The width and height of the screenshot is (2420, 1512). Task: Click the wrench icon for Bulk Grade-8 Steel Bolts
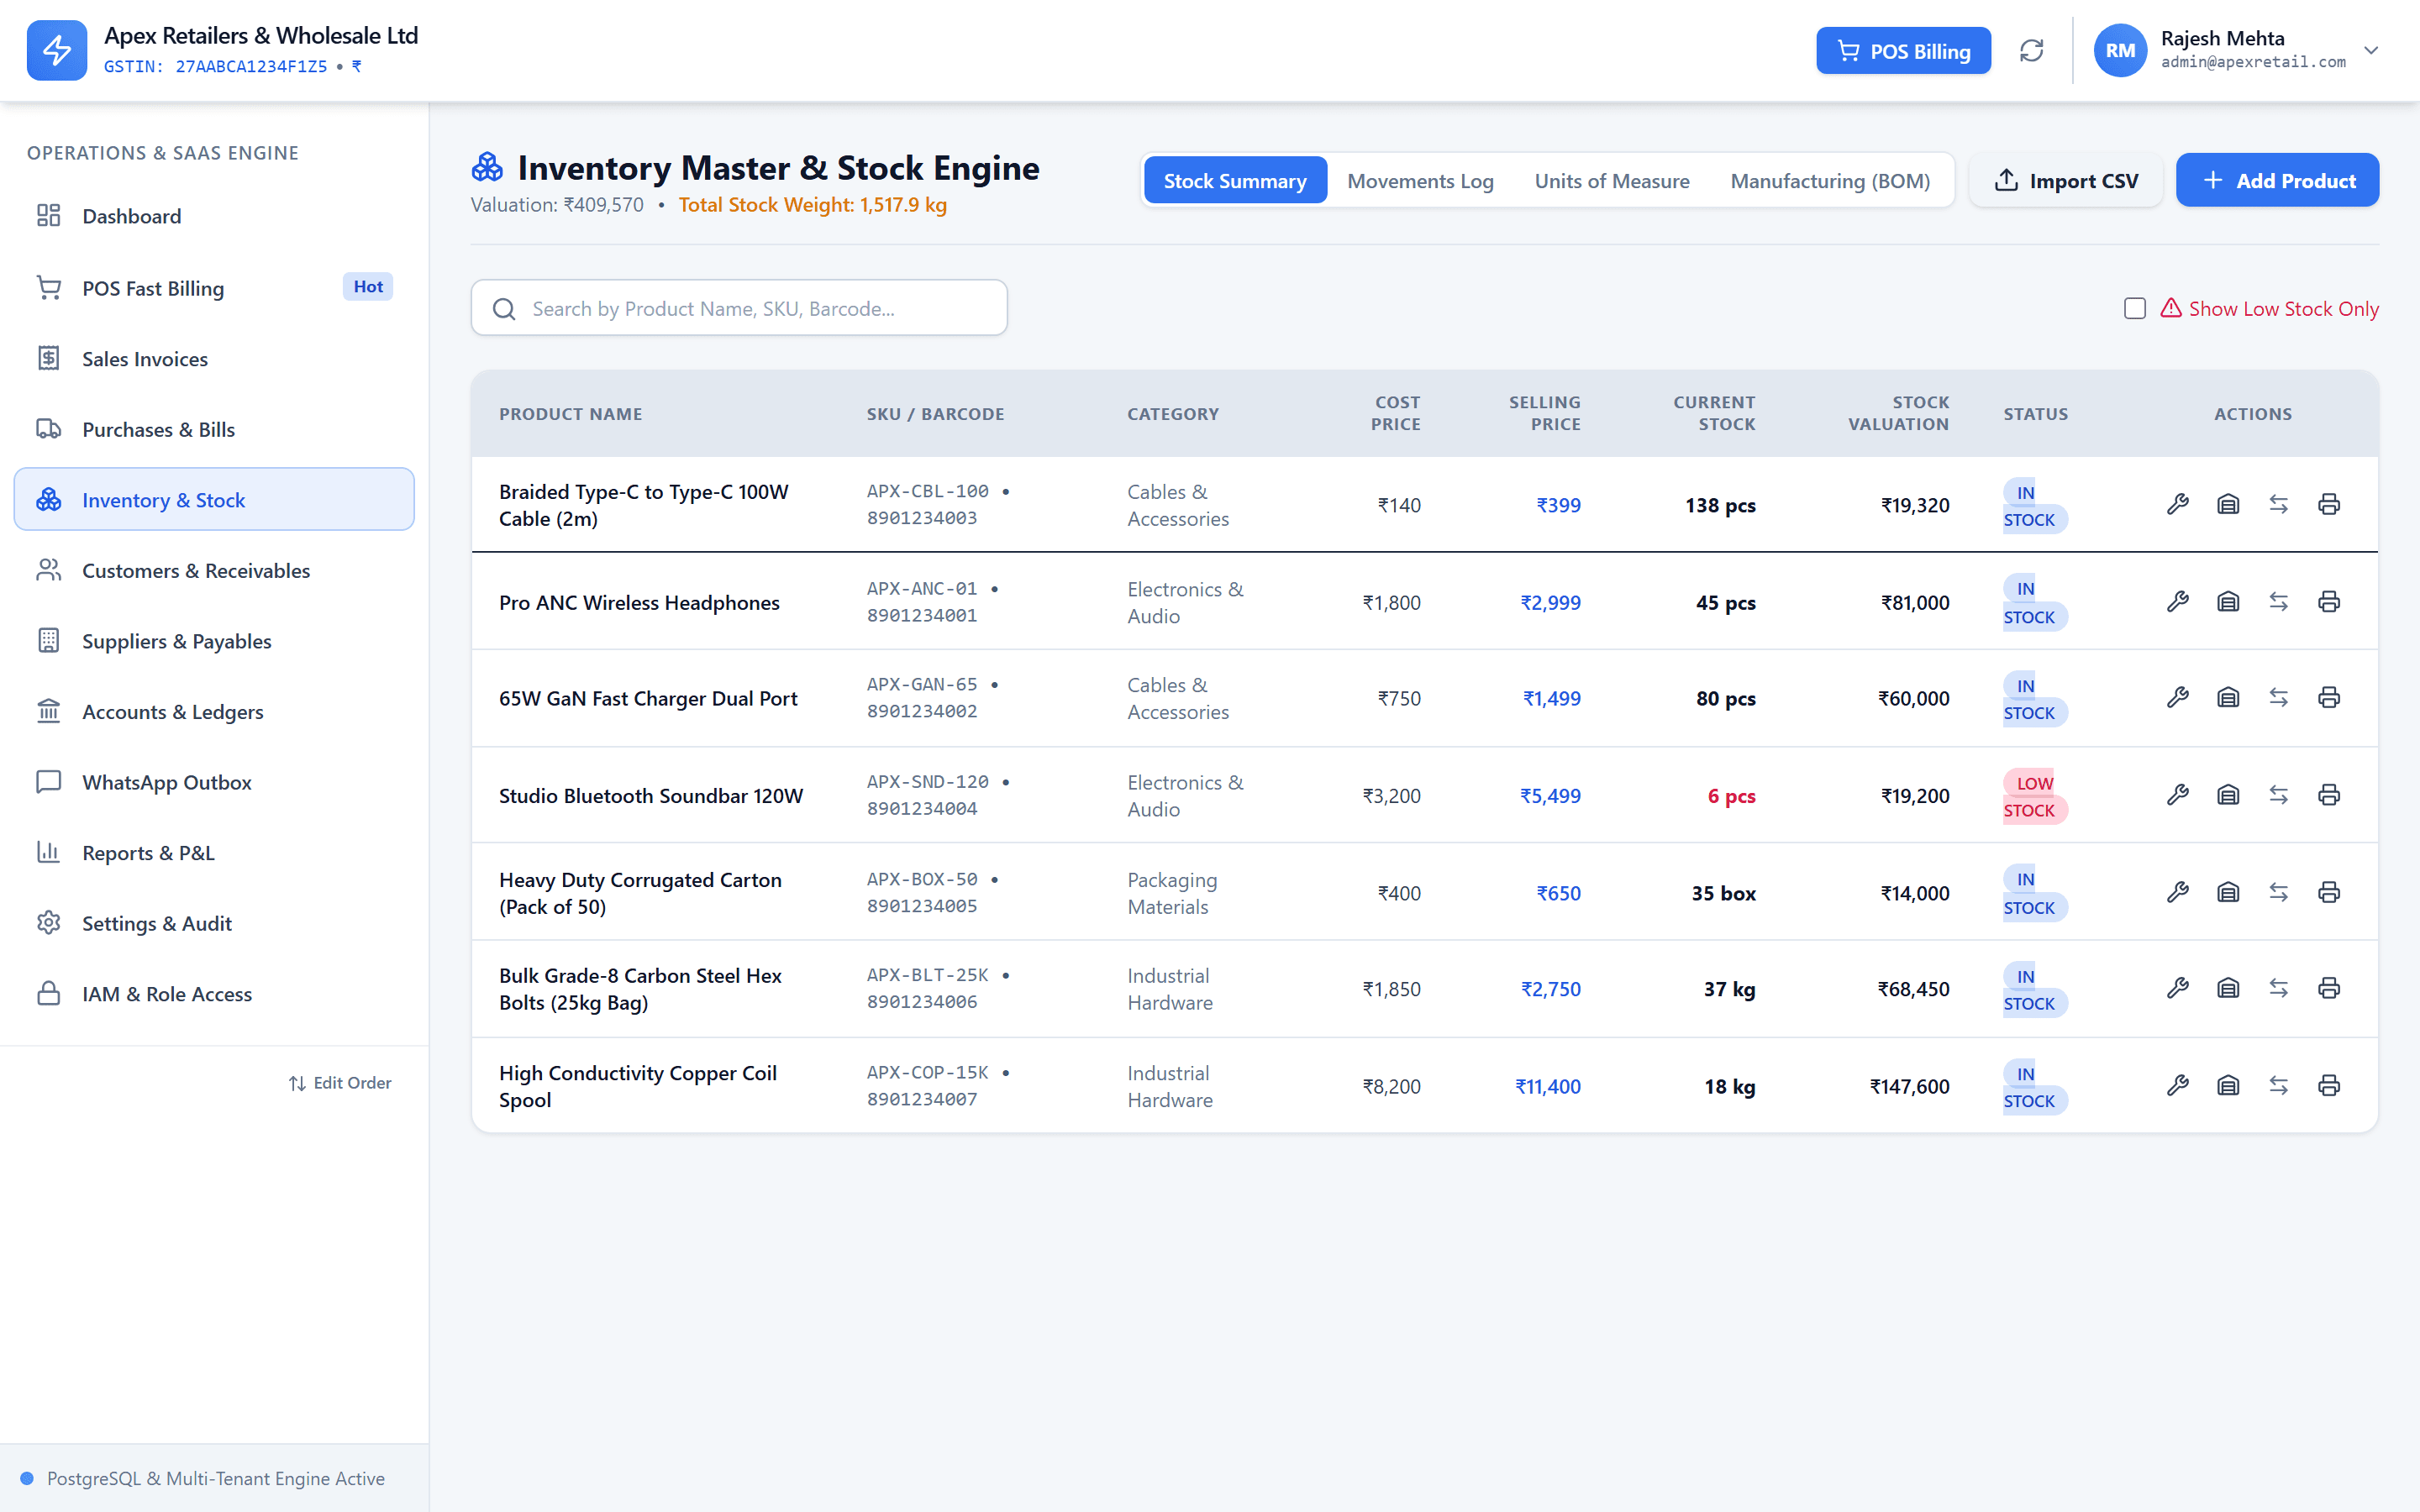pyautogui.click(x=2177, y=988)
